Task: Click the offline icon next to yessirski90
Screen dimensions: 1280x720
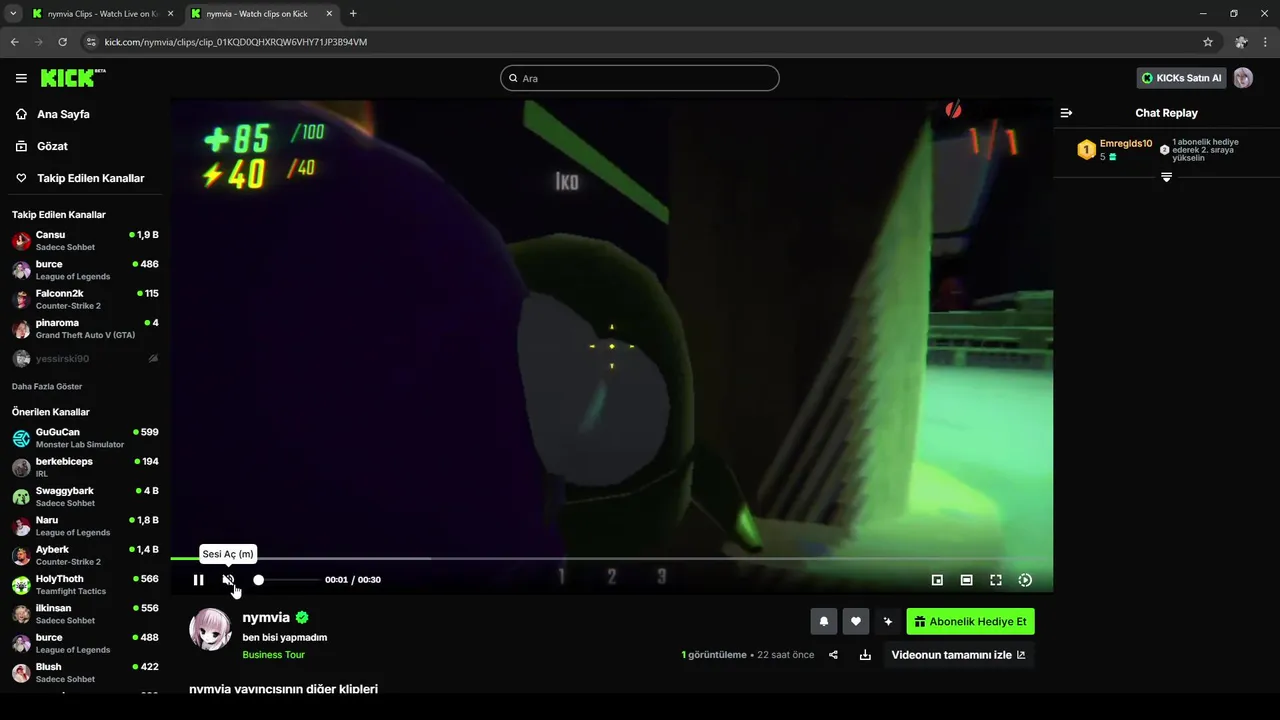Action: click(153, 358)
